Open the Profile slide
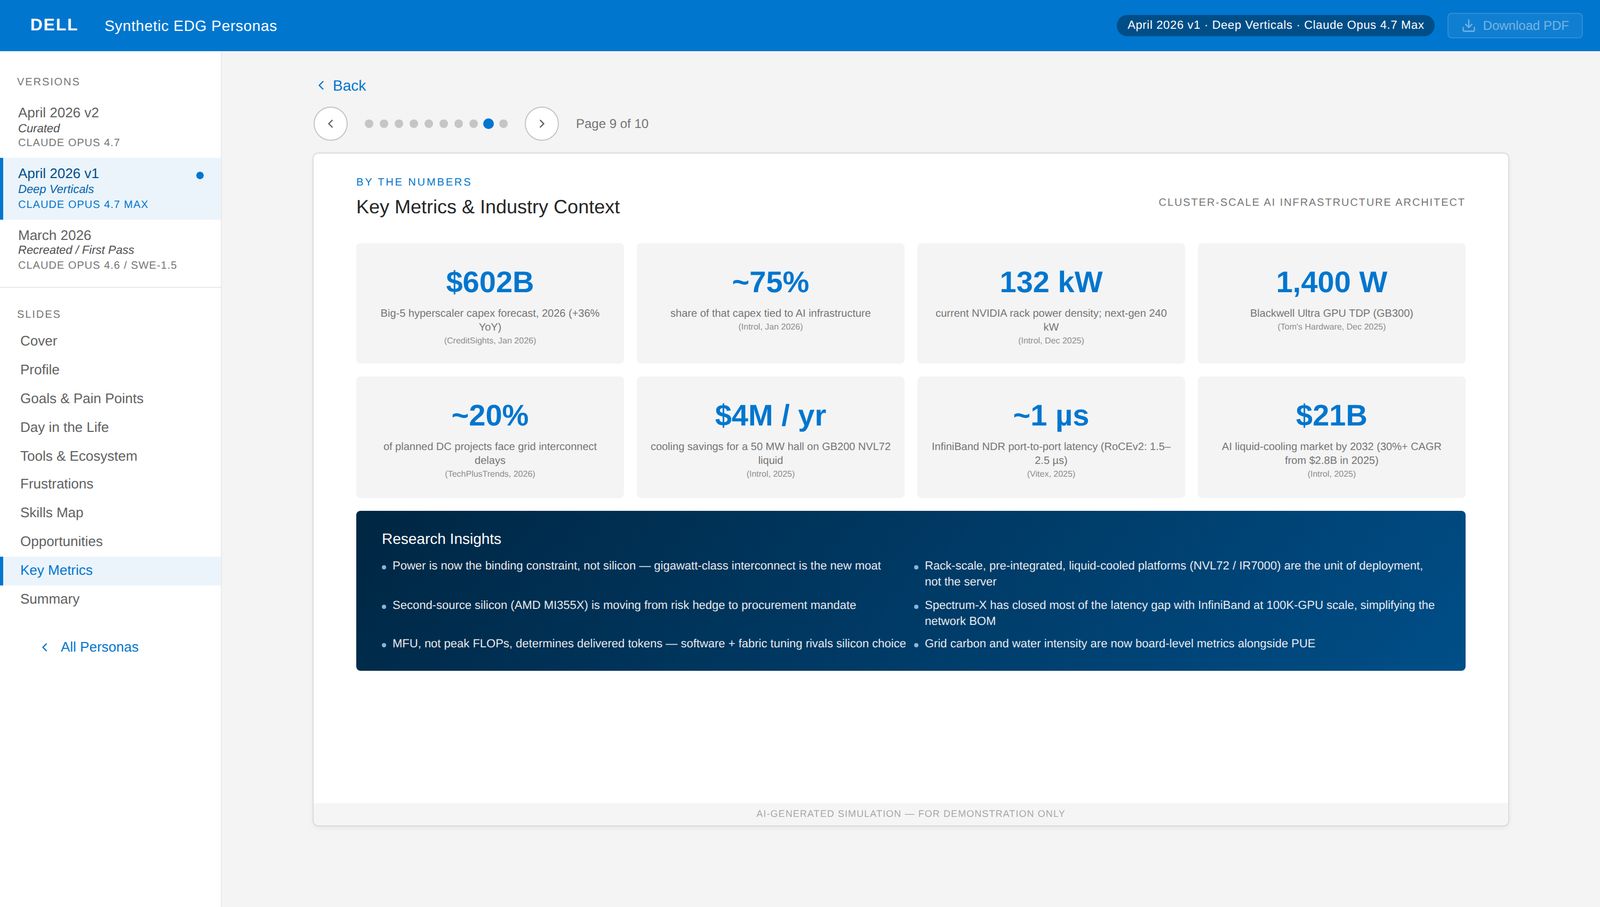Image resolution: width=1600 pixels, height=907 pixels. [40, 370]
